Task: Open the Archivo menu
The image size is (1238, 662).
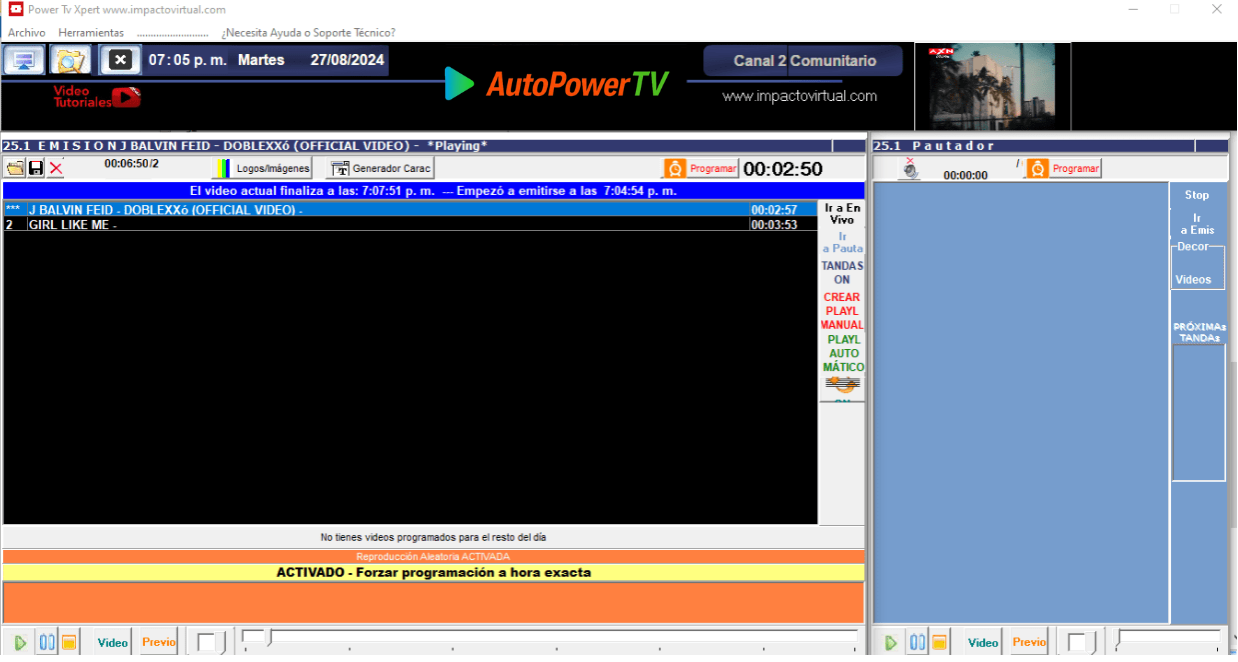Action: coord(26,32)
